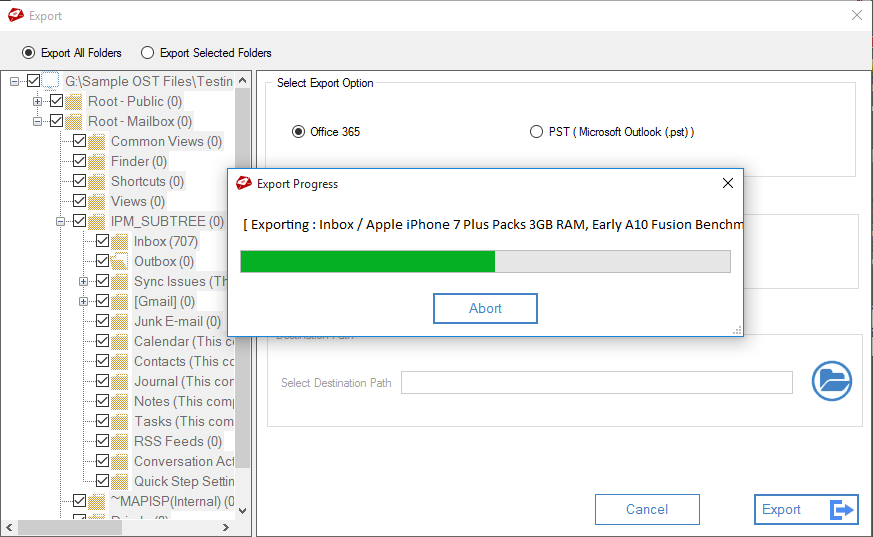Click the Calendar folder icon
This screenshot has width=873, height=537.
click(x=119, y=342)
